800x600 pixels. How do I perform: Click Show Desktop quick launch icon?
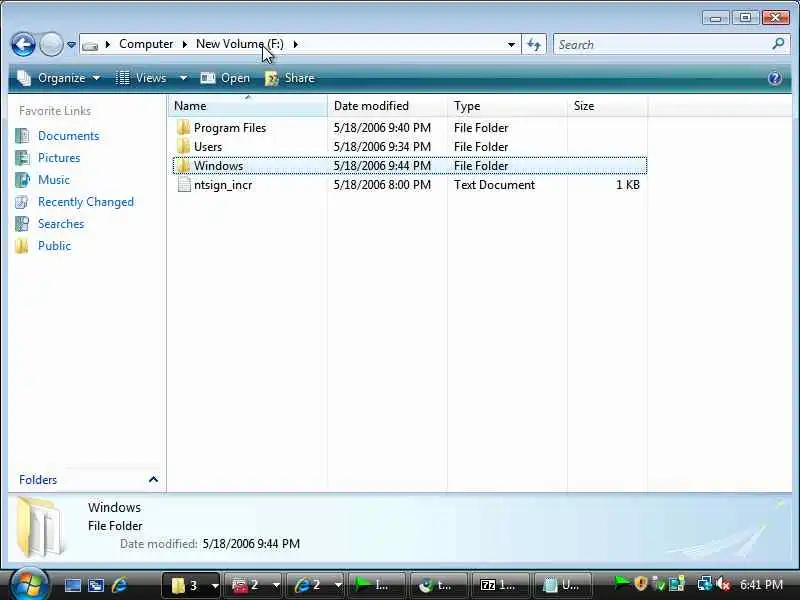[72, 585]
